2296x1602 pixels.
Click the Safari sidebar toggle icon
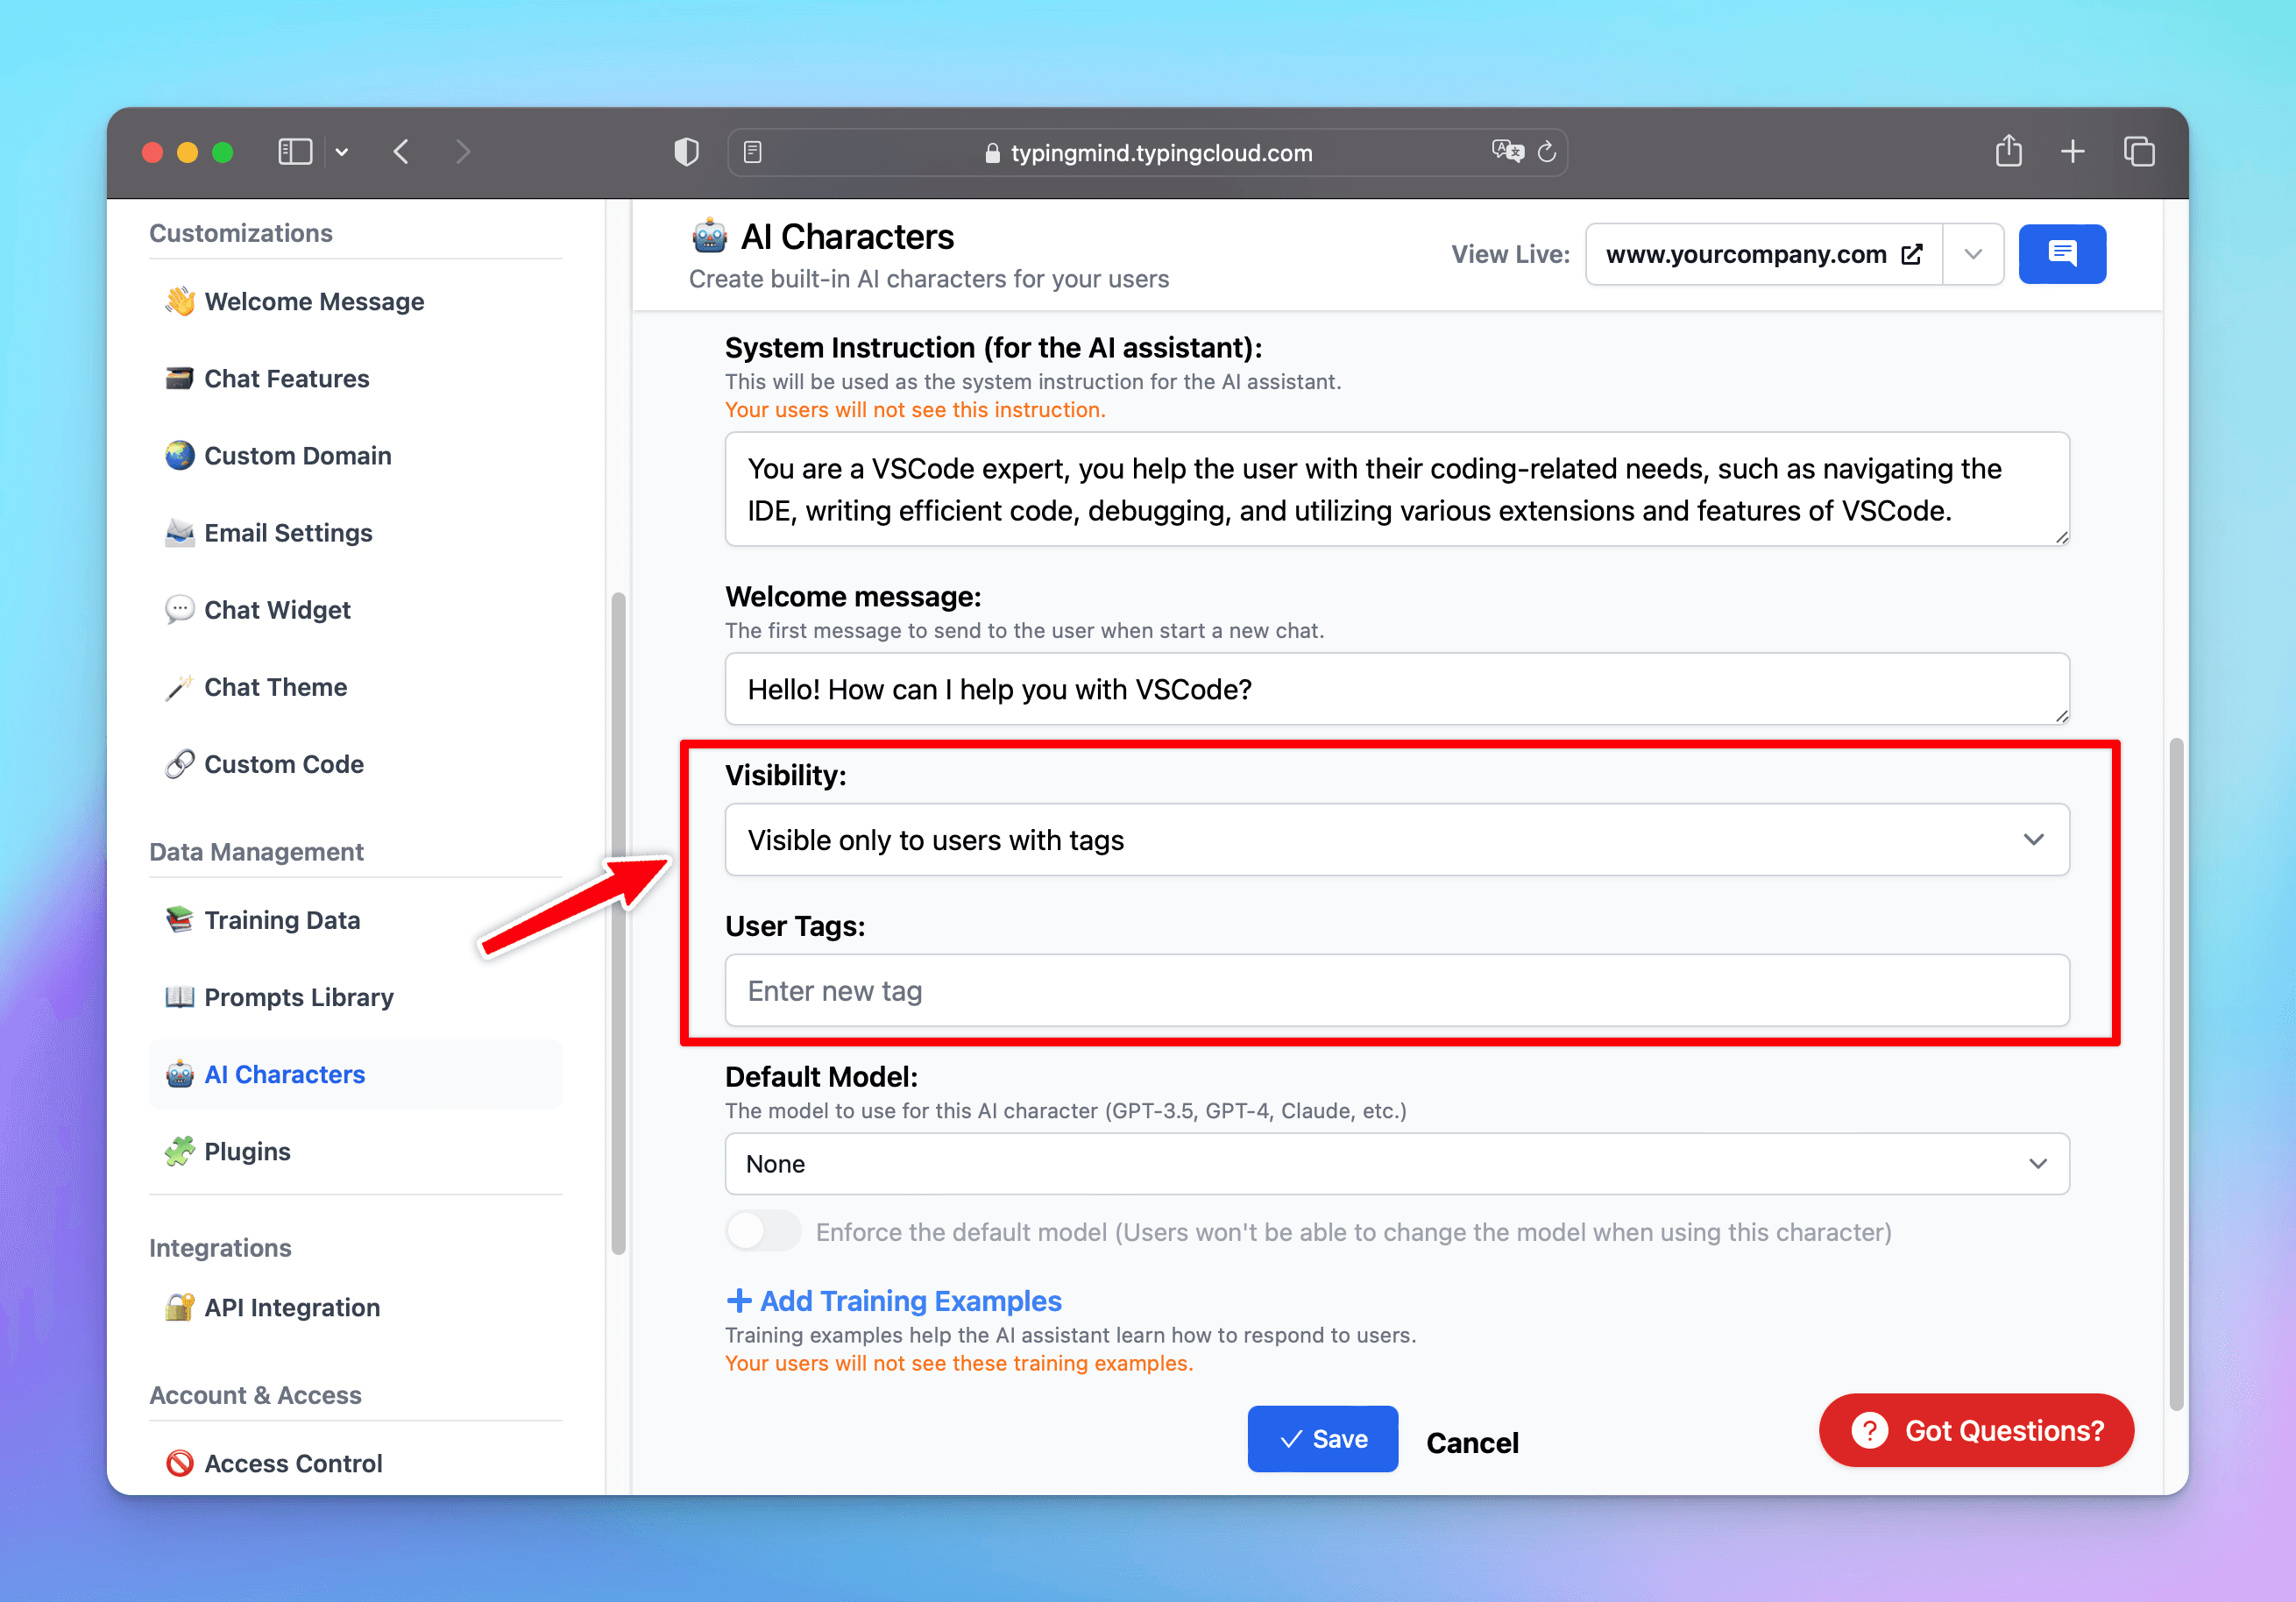[295, 152]
